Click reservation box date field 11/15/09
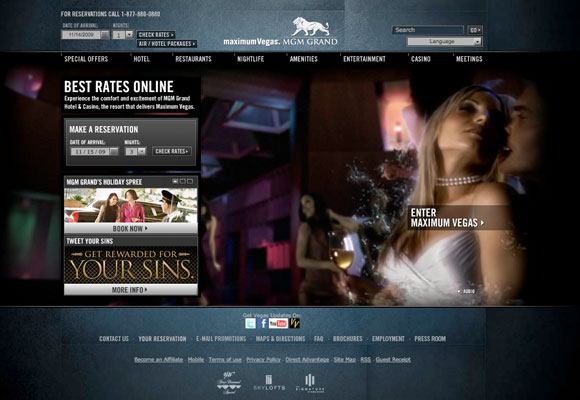 pyautogui.click(x=90, y=151)
